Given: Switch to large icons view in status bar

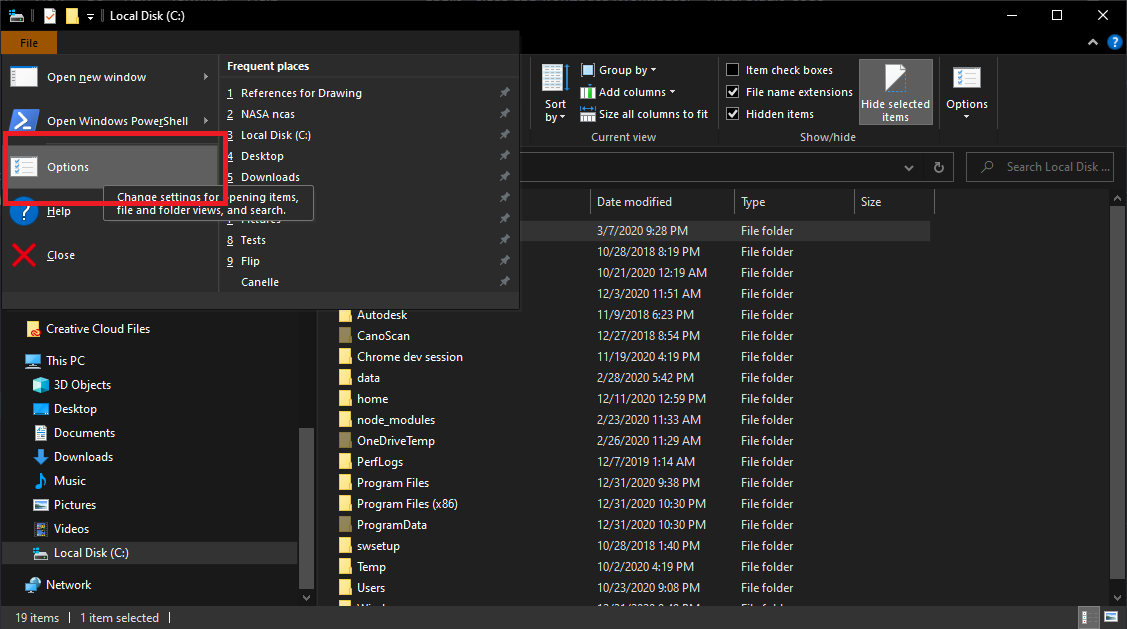Looking at the screenshot, I should tap(1110, 618).
